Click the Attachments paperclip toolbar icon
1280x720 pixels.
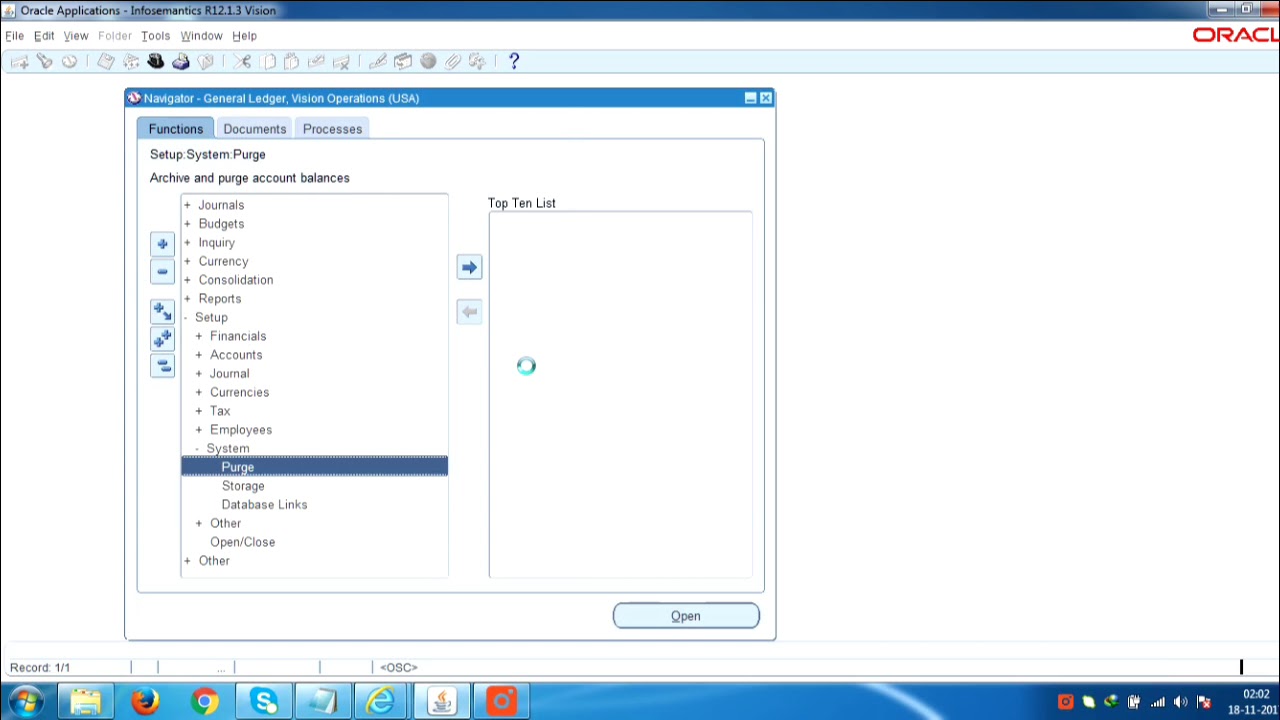pos(453,62)
